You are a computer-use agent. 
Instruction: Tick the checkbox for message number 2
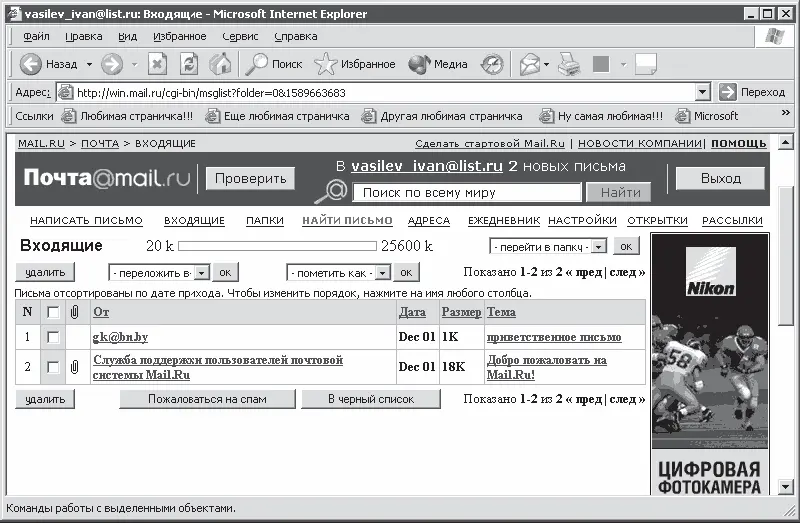click(53, 367)
